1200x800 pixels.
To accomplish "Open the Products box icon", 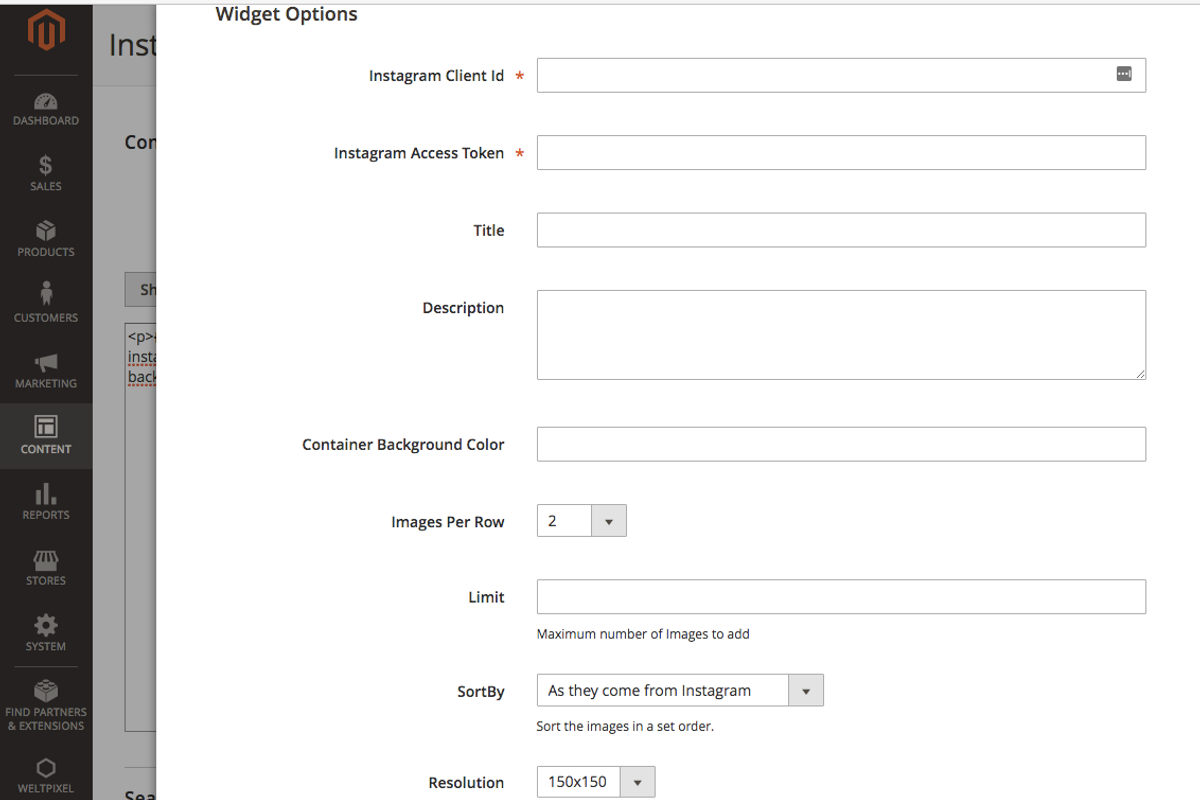I will pos(46,232).
